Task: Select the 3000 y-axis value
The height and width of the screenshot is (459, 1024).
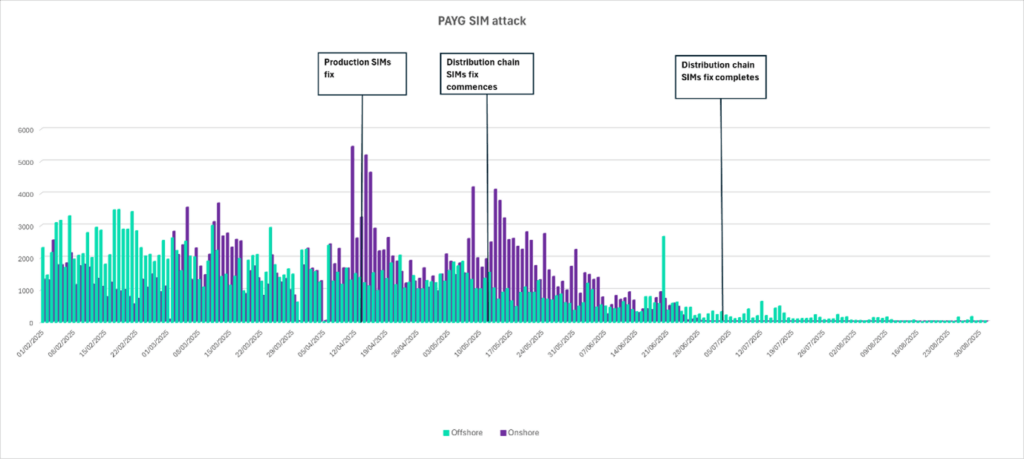Action: 24,226
